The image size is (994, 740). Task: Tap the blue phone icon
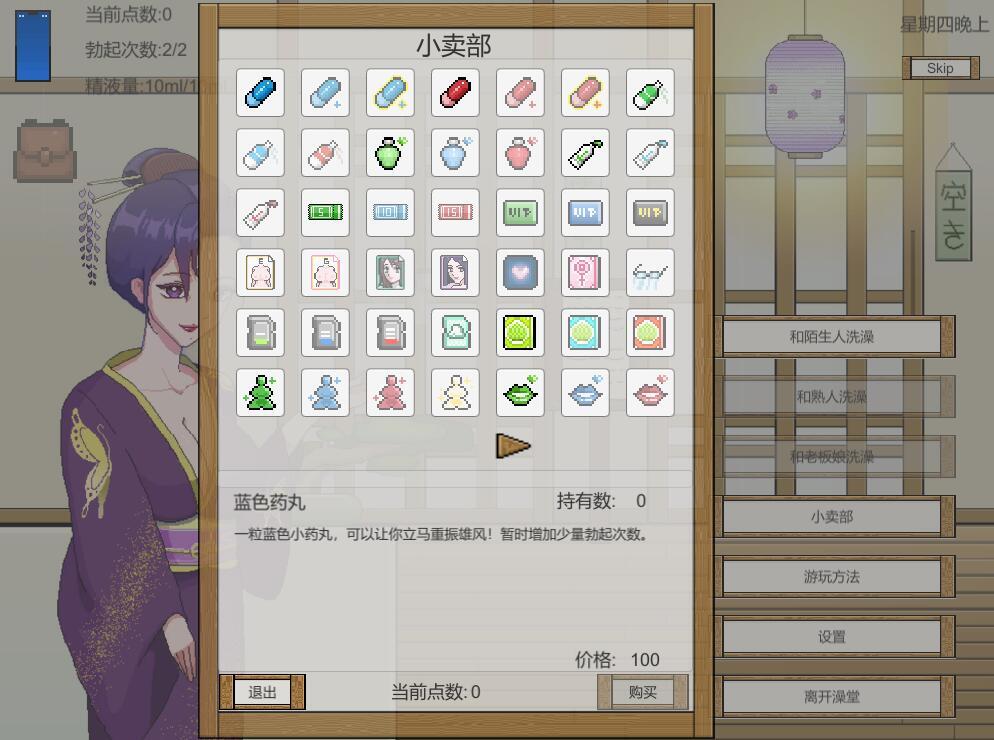[33, 46]
